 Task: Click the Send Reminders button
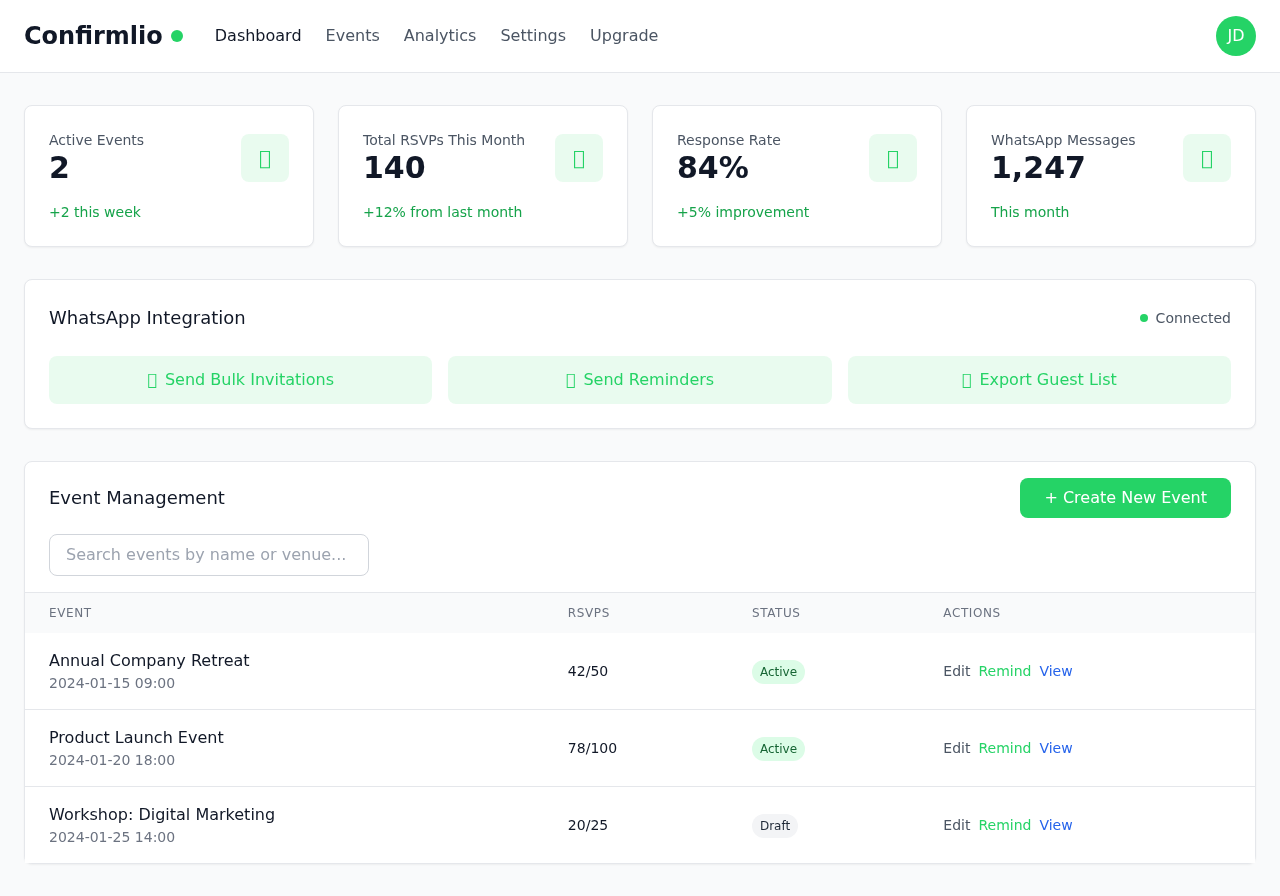[640, 380]
